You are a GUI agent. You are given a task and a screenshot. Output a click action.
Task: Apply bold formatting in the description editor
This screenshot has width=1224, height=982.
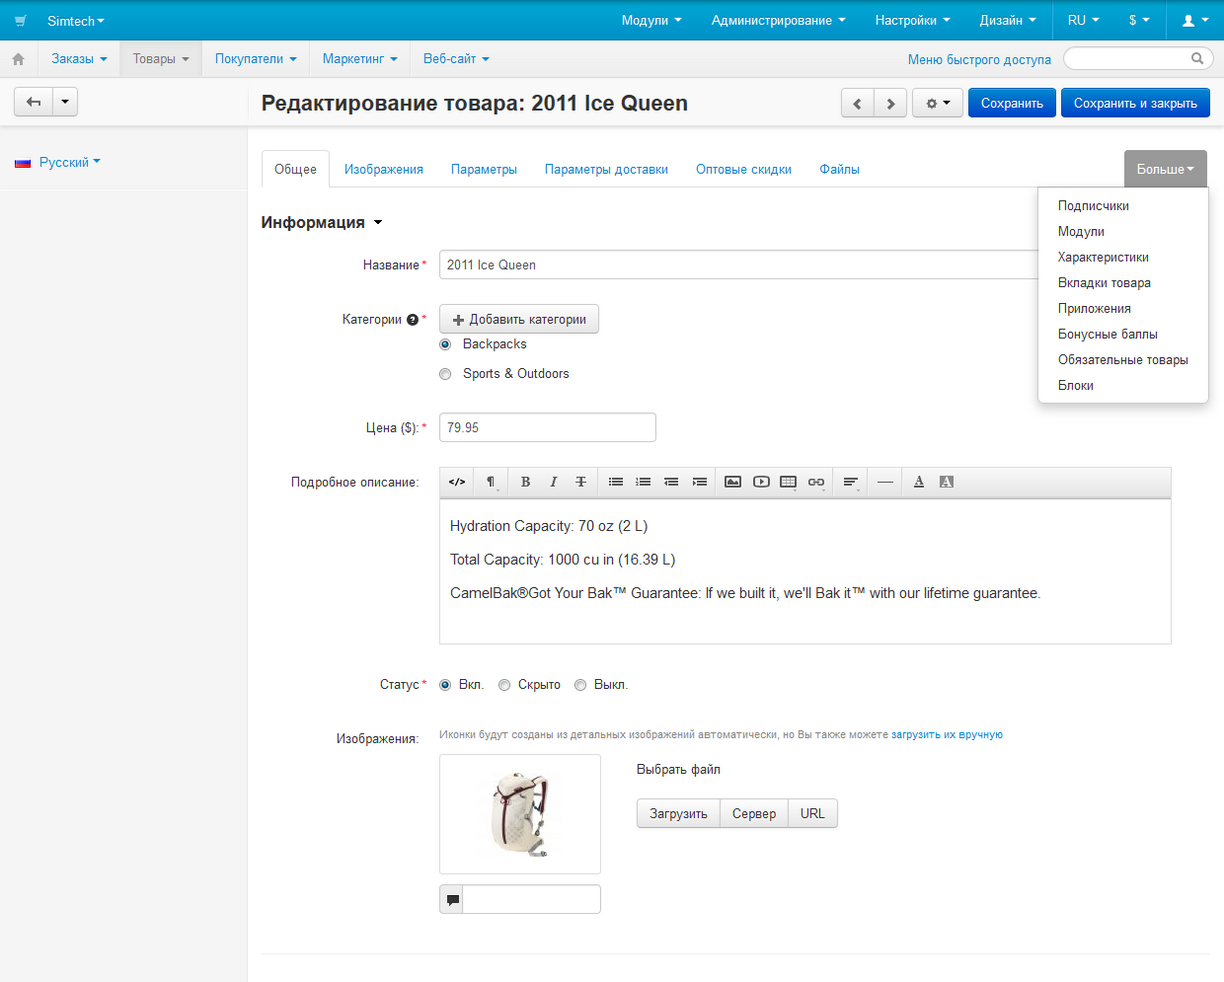click(x=525, y=482)
